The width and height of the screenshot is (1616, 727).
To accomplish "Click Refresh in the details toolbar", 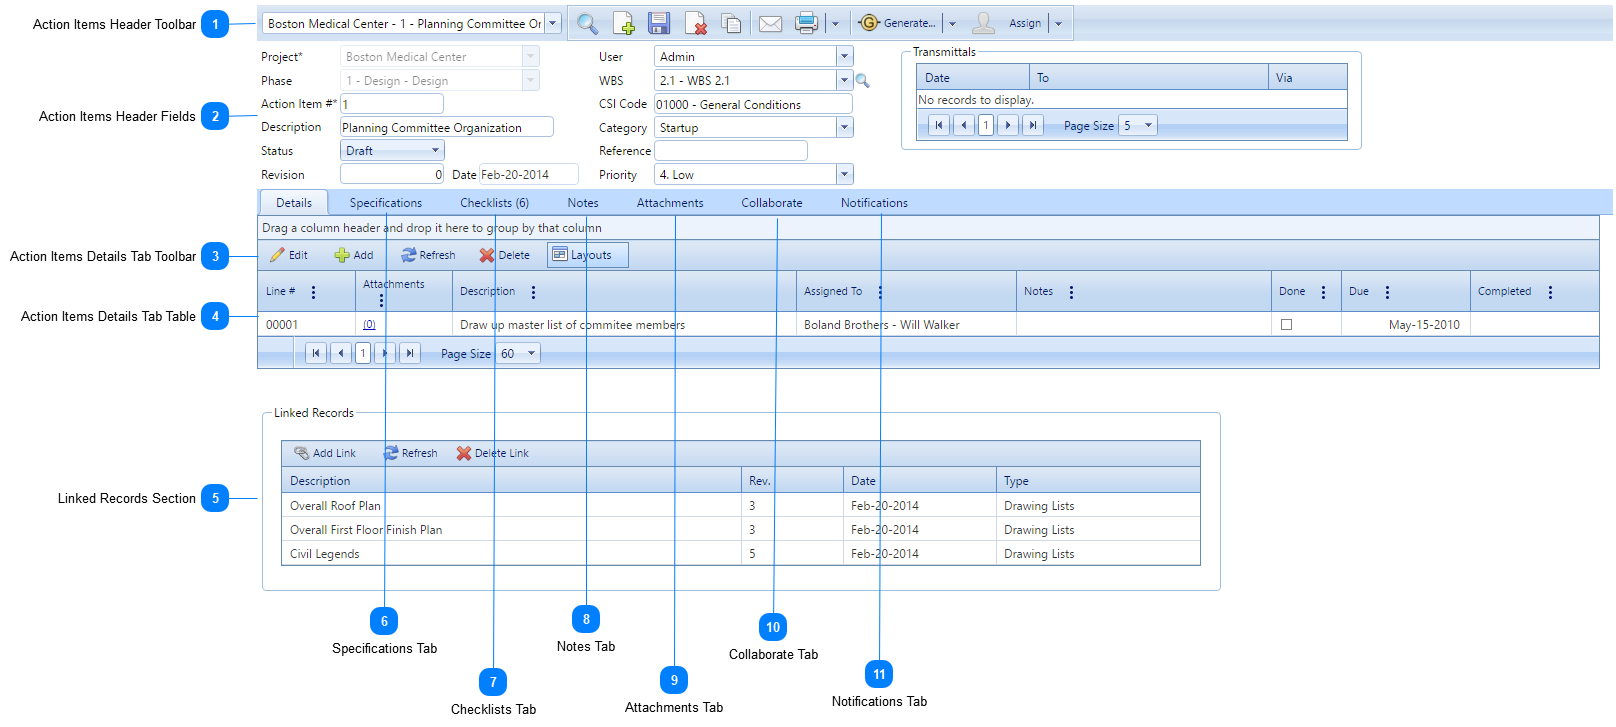I will (x=428, y=255).
